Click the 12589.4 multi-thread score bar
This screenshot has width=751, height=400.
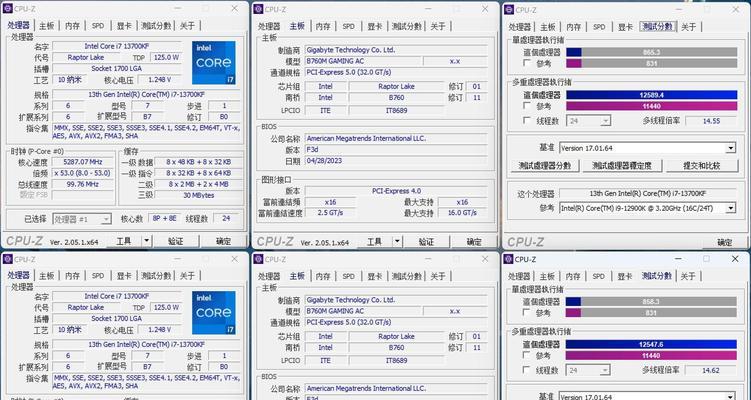click(x=651, y=95)
